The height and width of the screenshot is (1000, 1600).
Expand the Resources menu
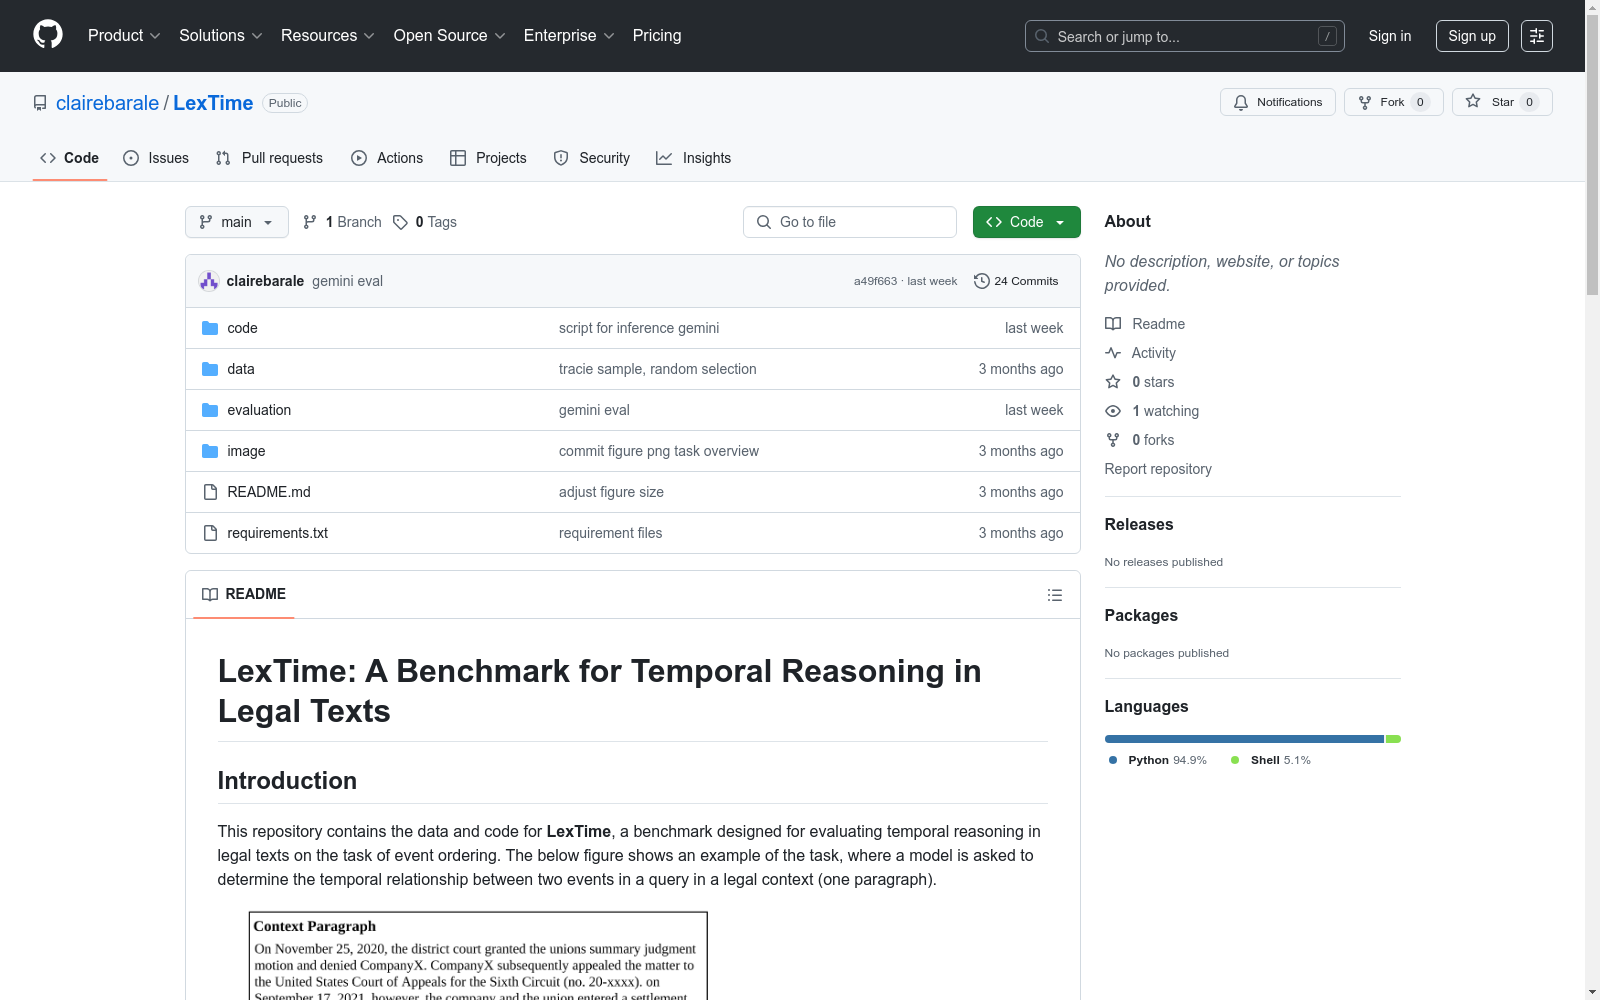coord(328,35)
